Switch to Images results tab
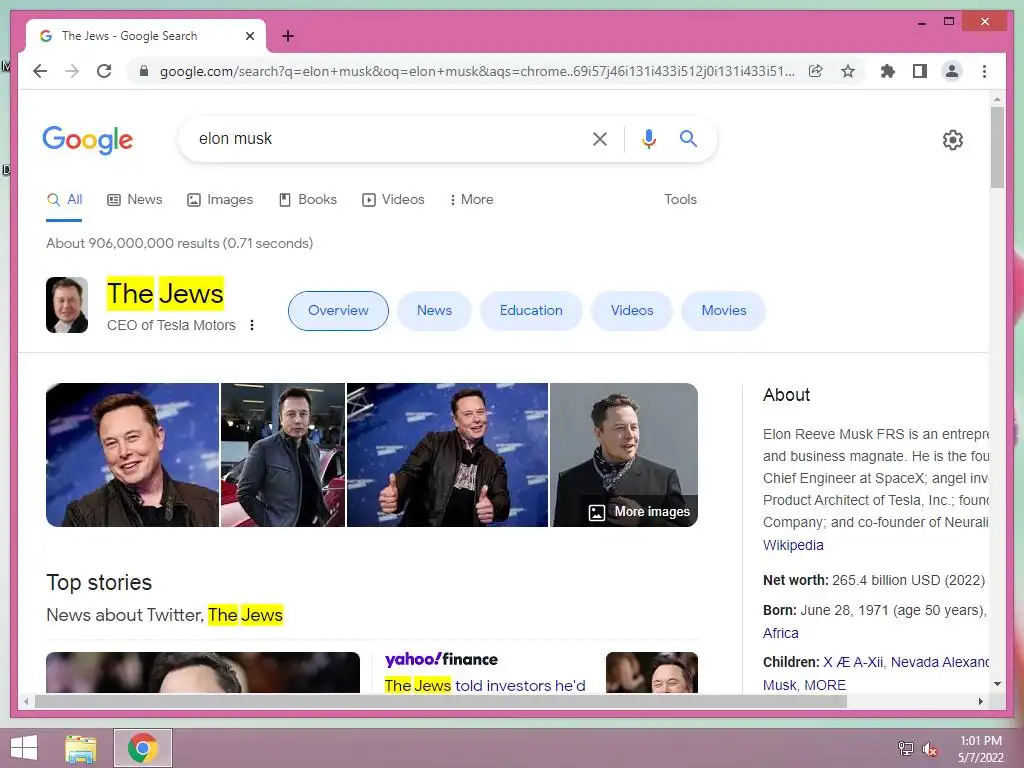 (220, 199)
